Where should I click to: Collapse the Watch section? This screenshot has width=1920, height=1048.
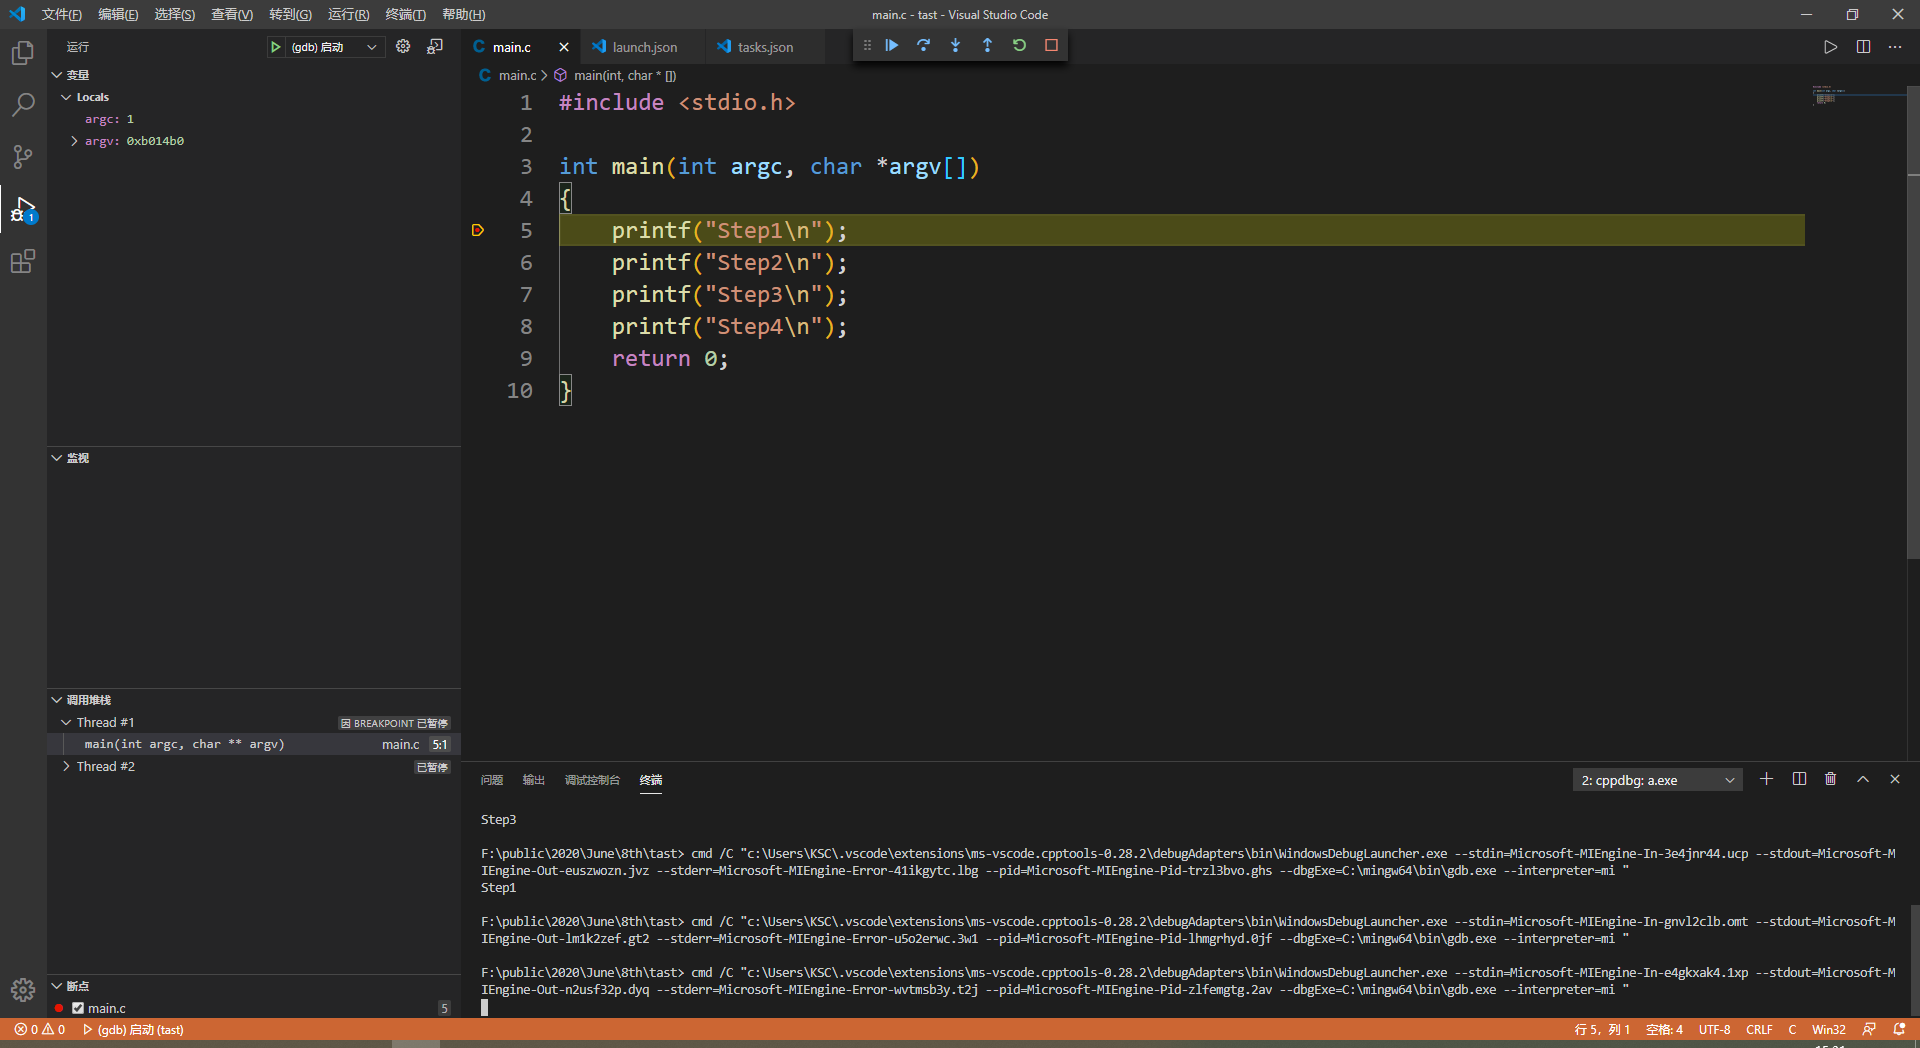[57, 458]
